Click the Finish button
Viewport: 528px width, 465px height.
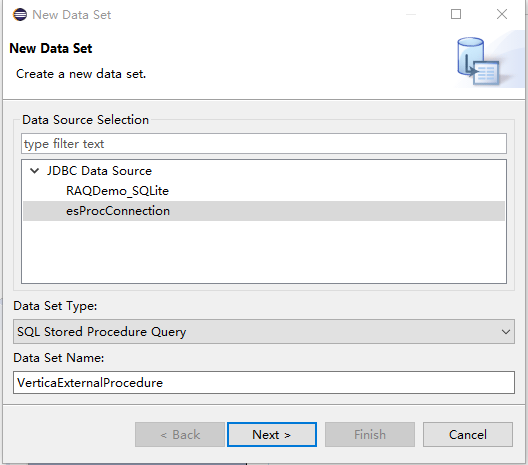370,435
